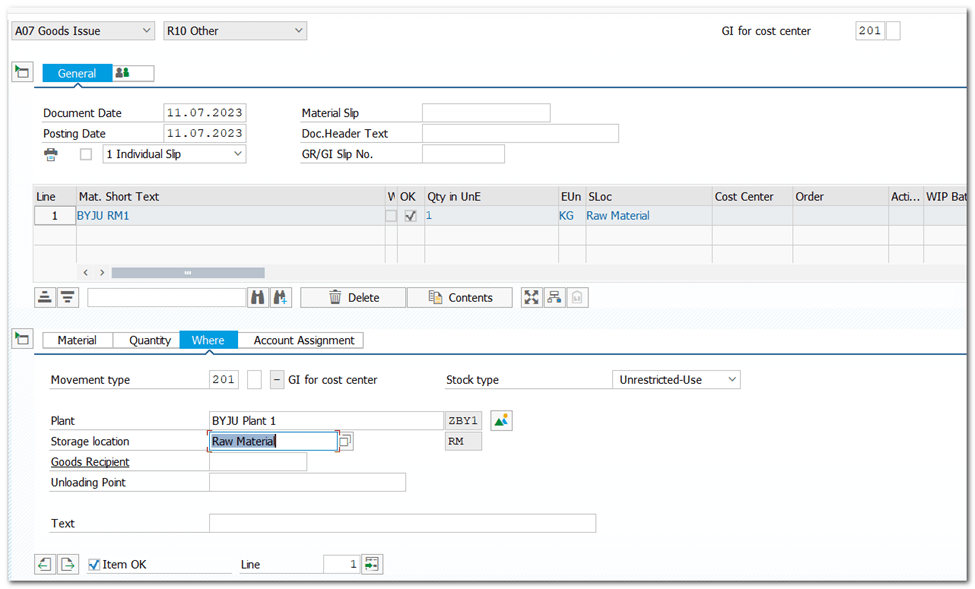Viewport: 975px width, 589px height.
Task: Enable the print slip checkbox
Action: tap(86, 154)
